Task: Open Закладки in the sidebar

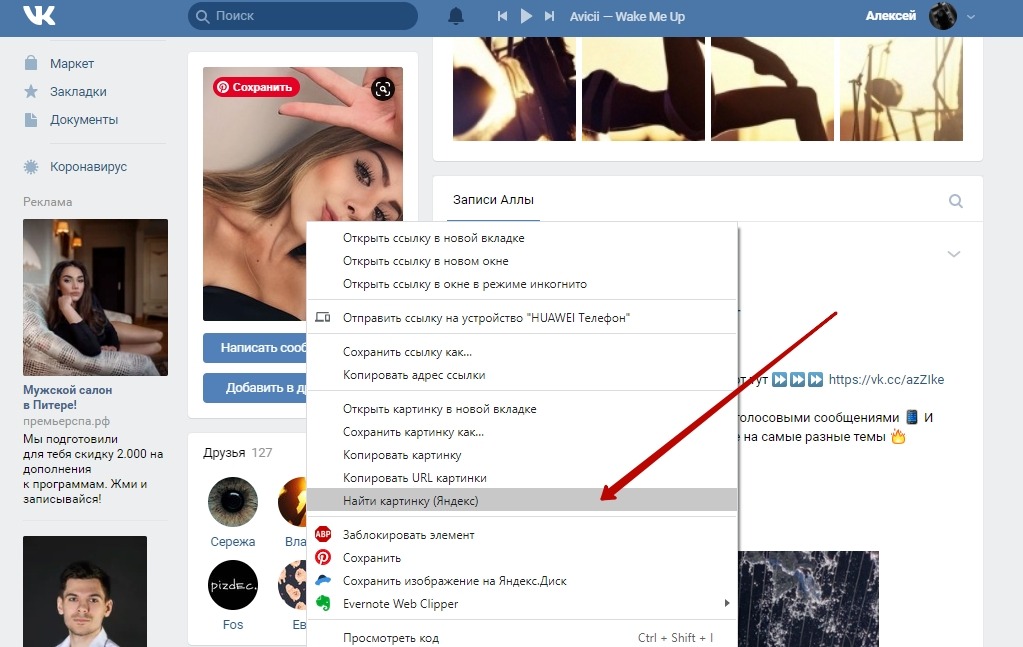Action: click(x=78, y=91)
